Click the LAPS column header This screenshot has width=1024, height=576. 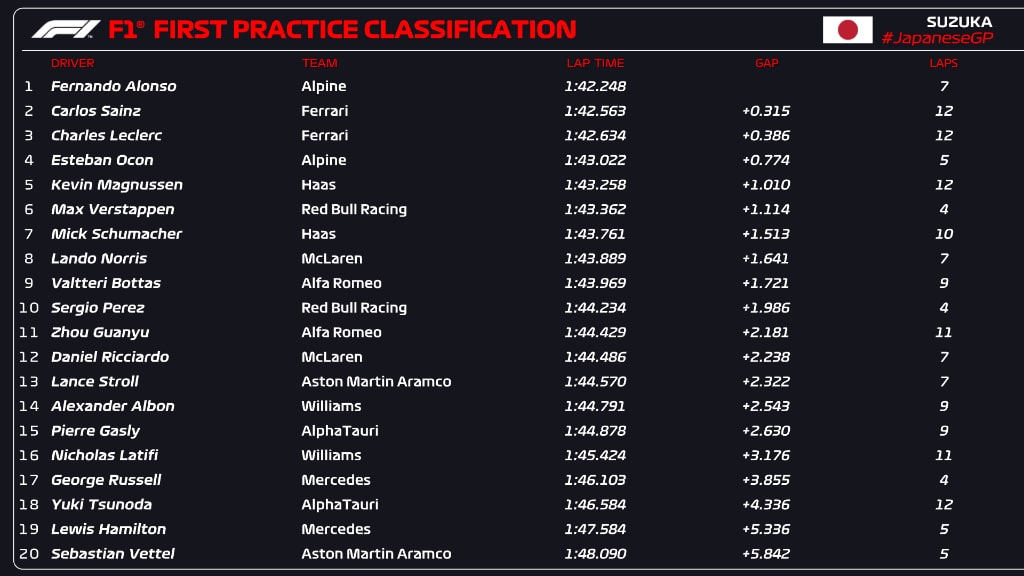pos(944,63)
